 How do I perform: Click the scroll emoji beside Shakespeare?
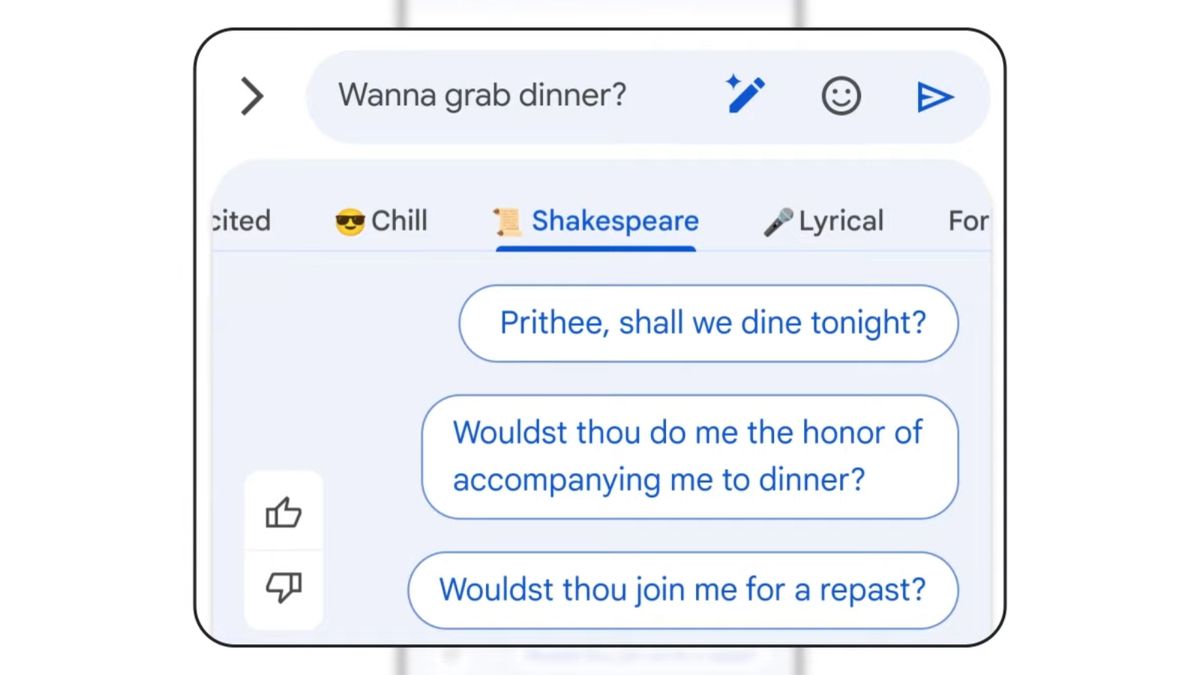coord(510,220)
